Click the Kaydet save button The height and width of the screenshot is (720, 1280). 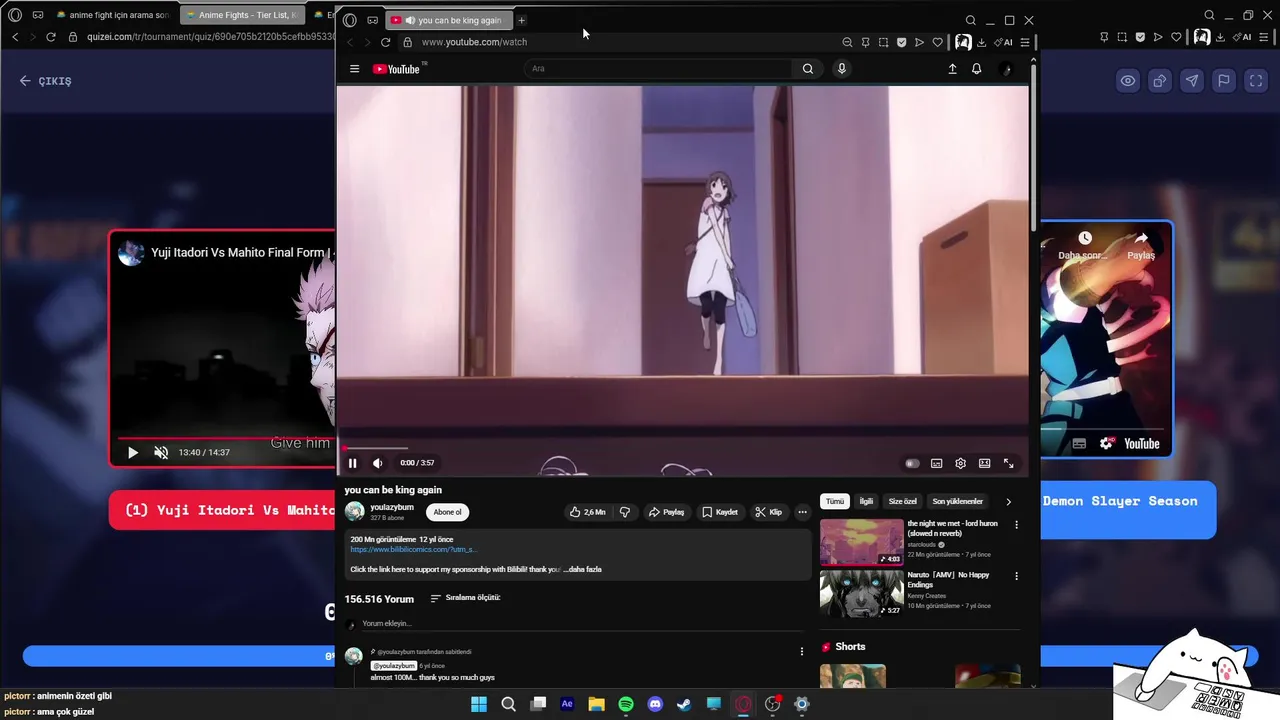coord(720,512)
